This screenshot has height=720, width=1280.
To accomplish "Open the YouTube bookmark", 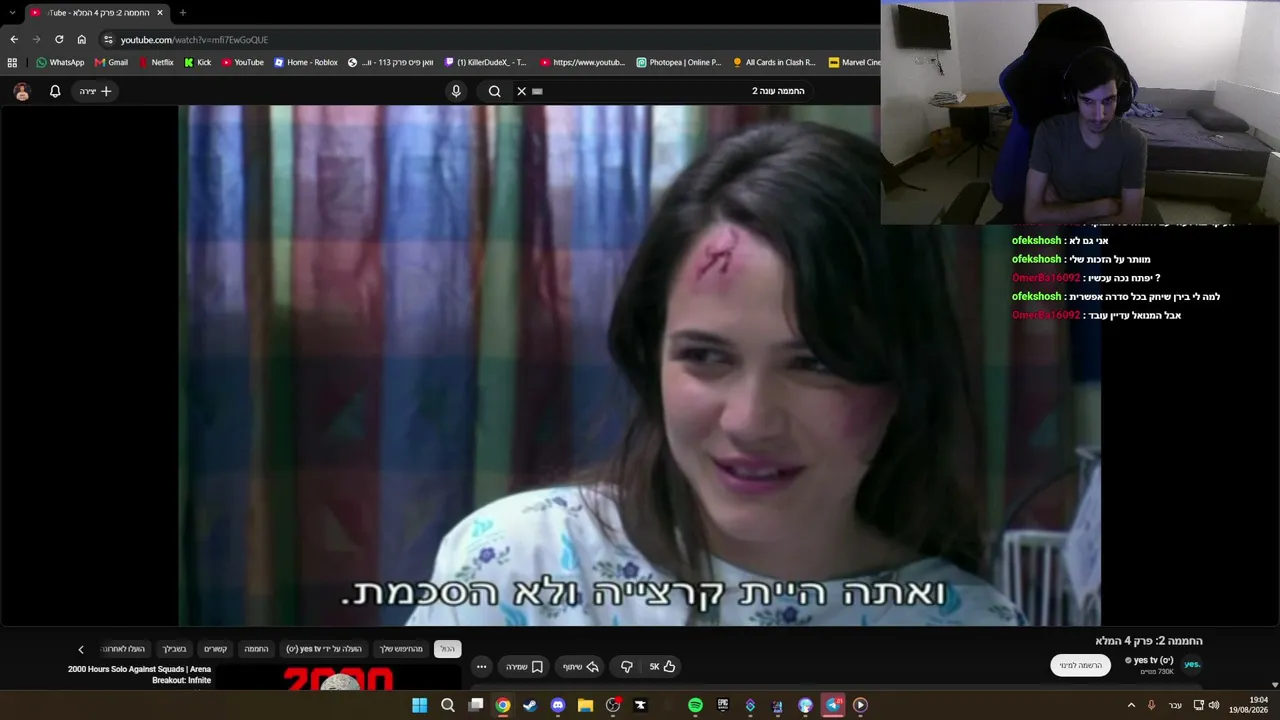I will (x=243, y=62).
